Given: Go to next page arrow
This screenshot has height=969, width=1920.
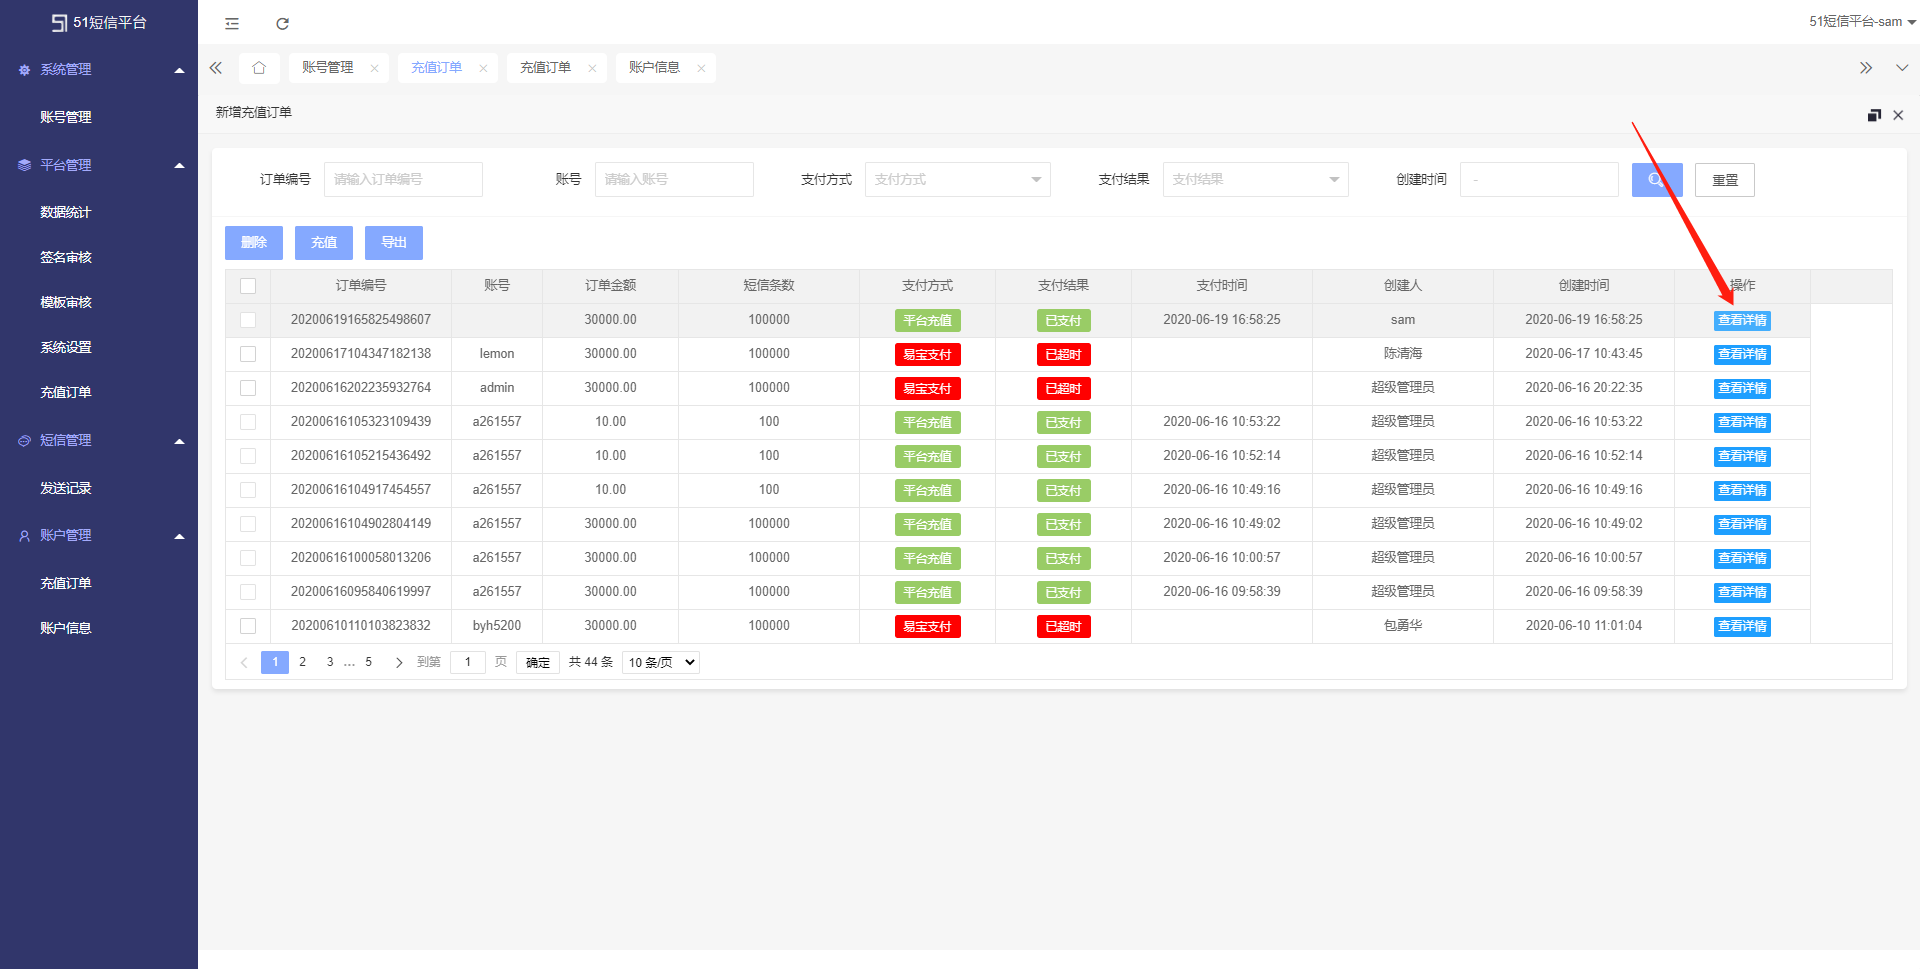Looking at the screenshot, I should click(x=399, y=662).
